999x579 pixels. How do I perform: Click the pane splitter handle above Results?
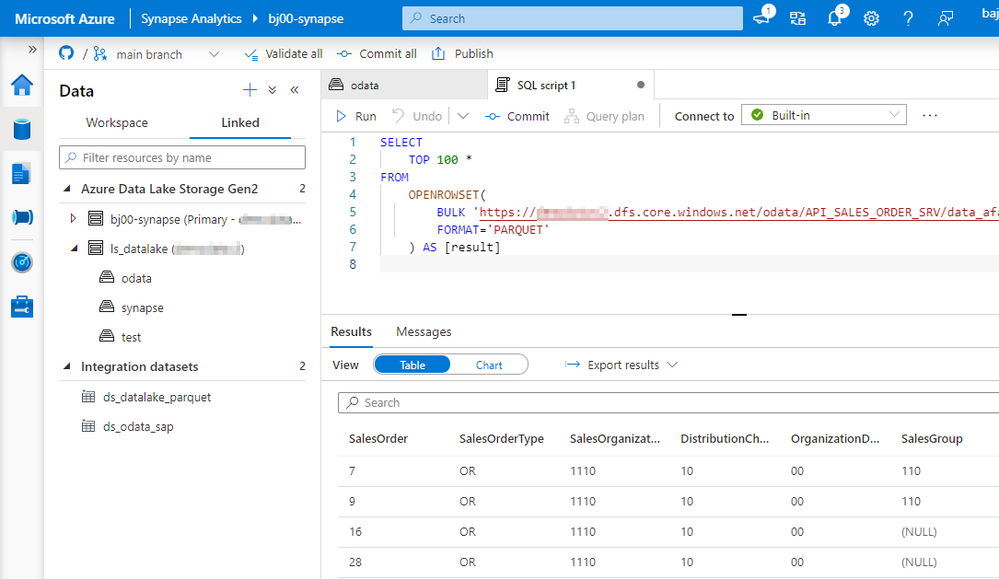tap(739, 314)
